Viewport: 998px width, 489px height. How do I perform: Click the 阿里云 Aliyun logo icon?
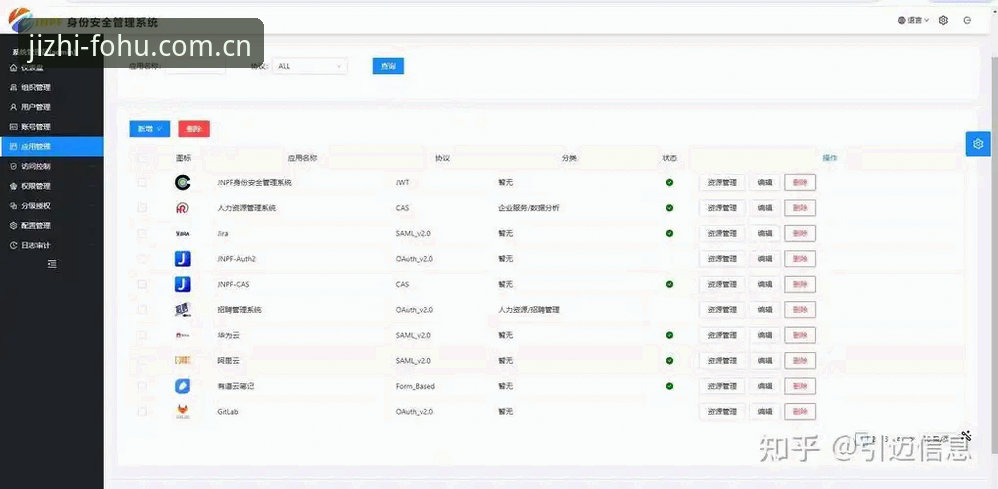click(x=183, y=361)
